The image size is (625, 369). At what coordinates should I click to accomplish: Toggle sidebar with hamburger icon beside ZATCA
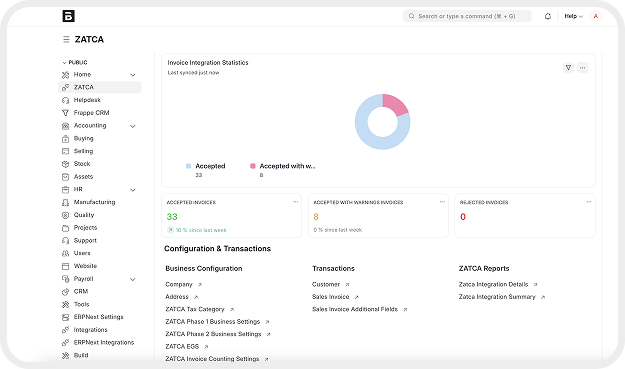coord(66,39)
